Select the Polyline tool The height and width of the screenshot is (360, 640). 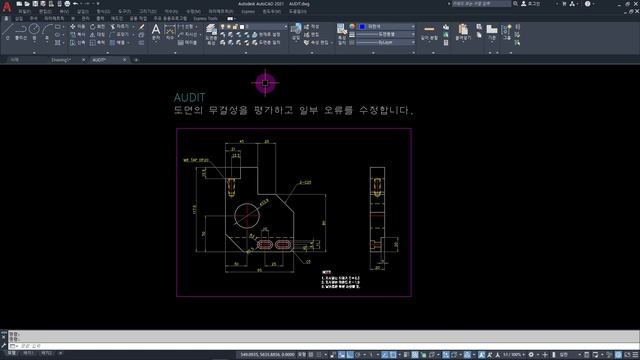tap(21, 32)
